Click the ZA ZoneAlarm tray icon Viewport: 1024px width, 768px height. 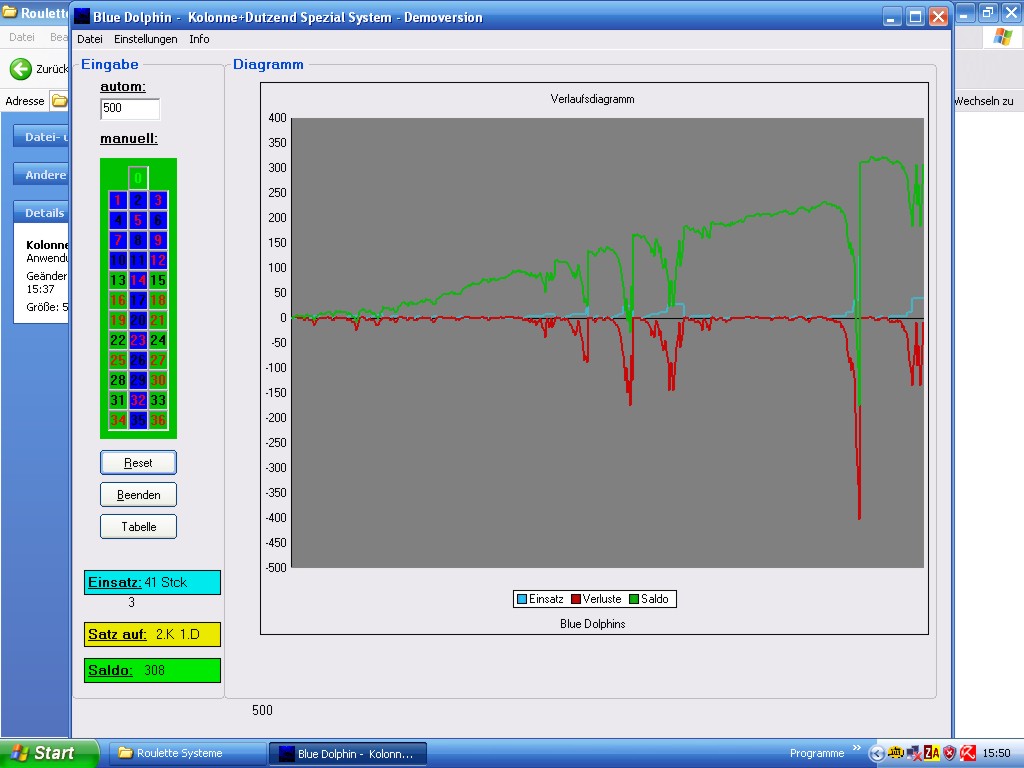[x=931, y=754]
